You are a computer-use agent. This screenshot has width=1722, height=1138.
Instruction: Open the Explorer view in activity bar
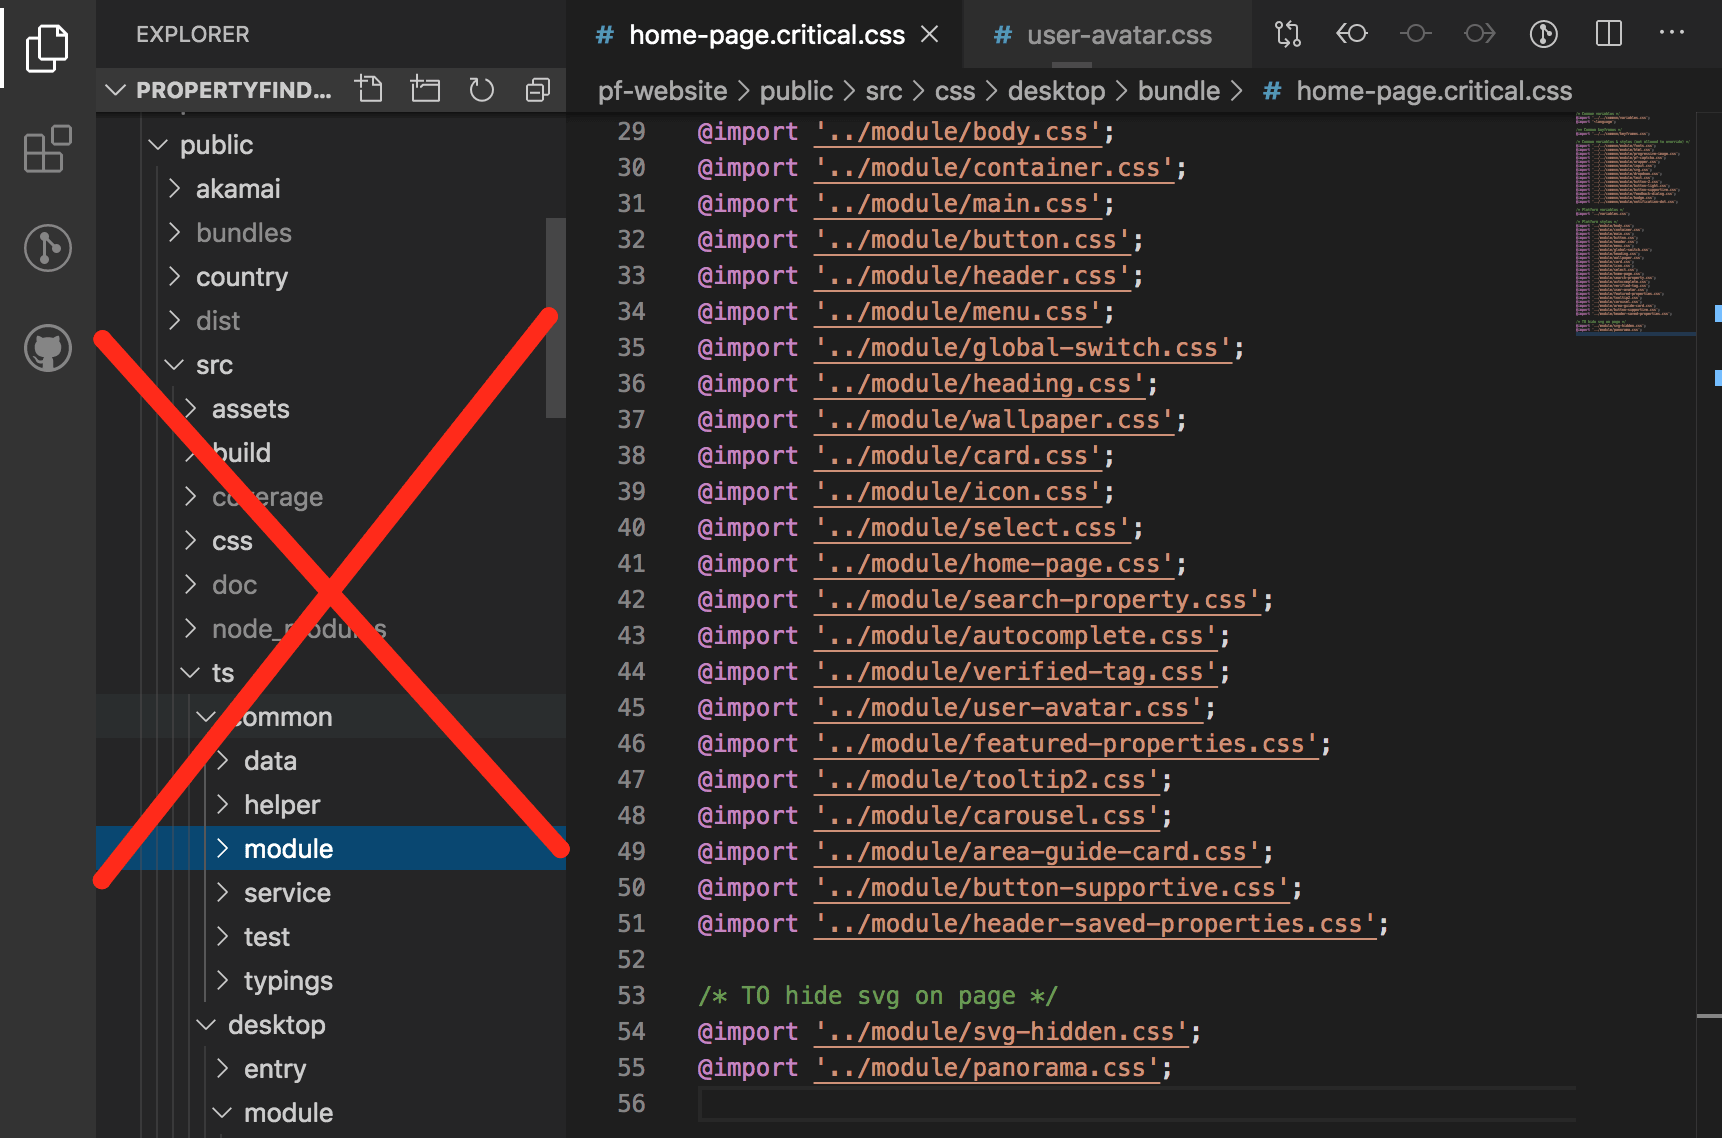pos(47,48)
